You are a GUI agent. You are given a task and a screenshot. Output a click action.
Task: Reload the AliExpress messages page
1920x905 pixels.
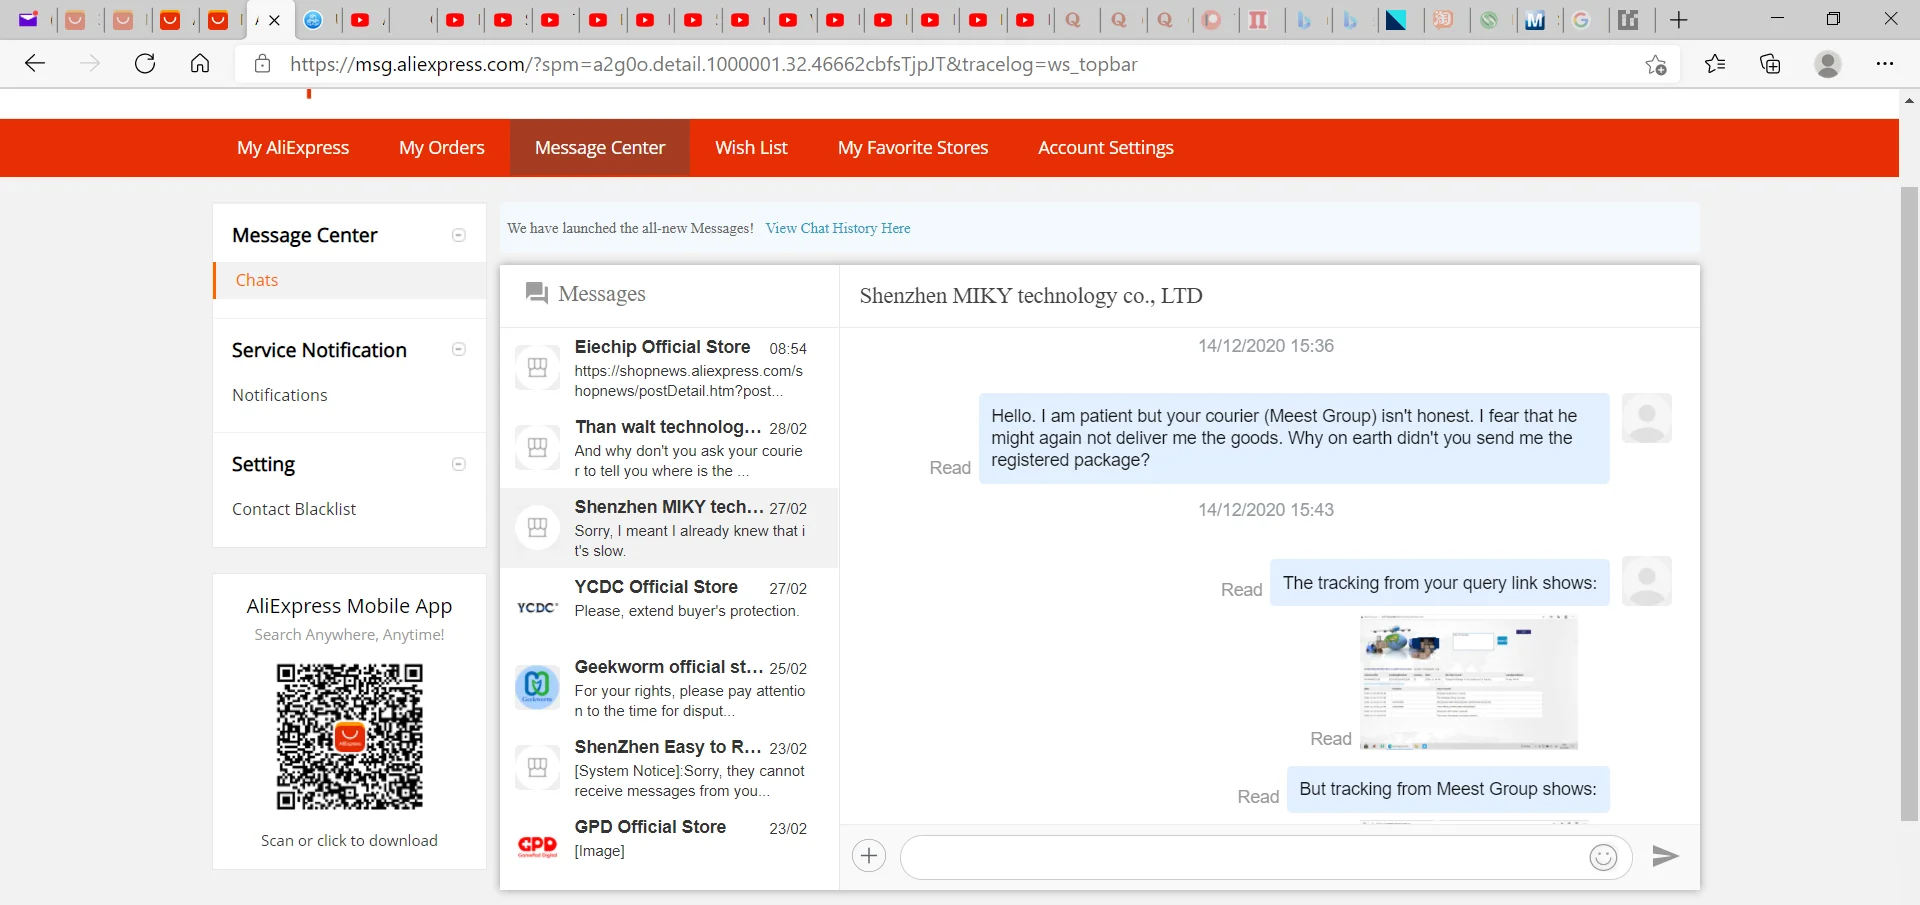145,64
